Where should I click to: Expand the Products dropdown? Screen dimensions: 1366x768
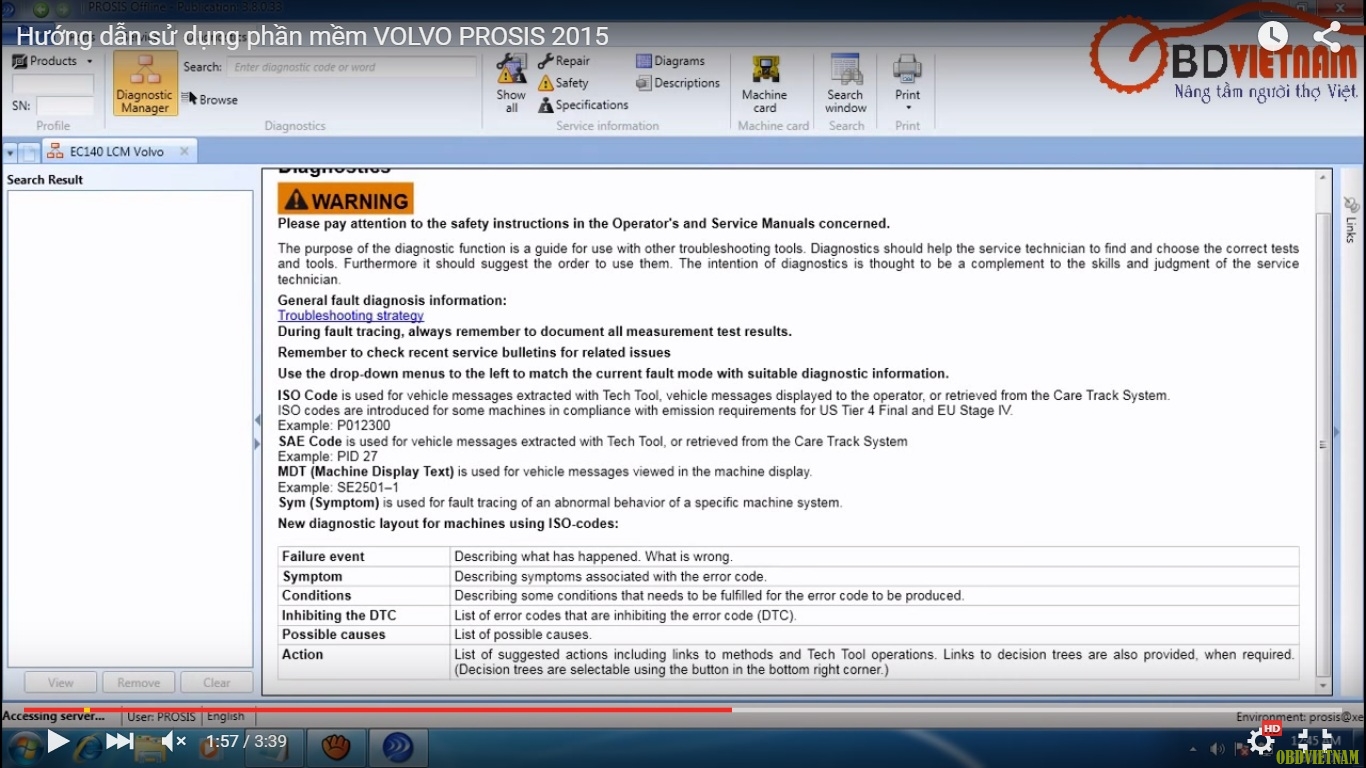89,61
